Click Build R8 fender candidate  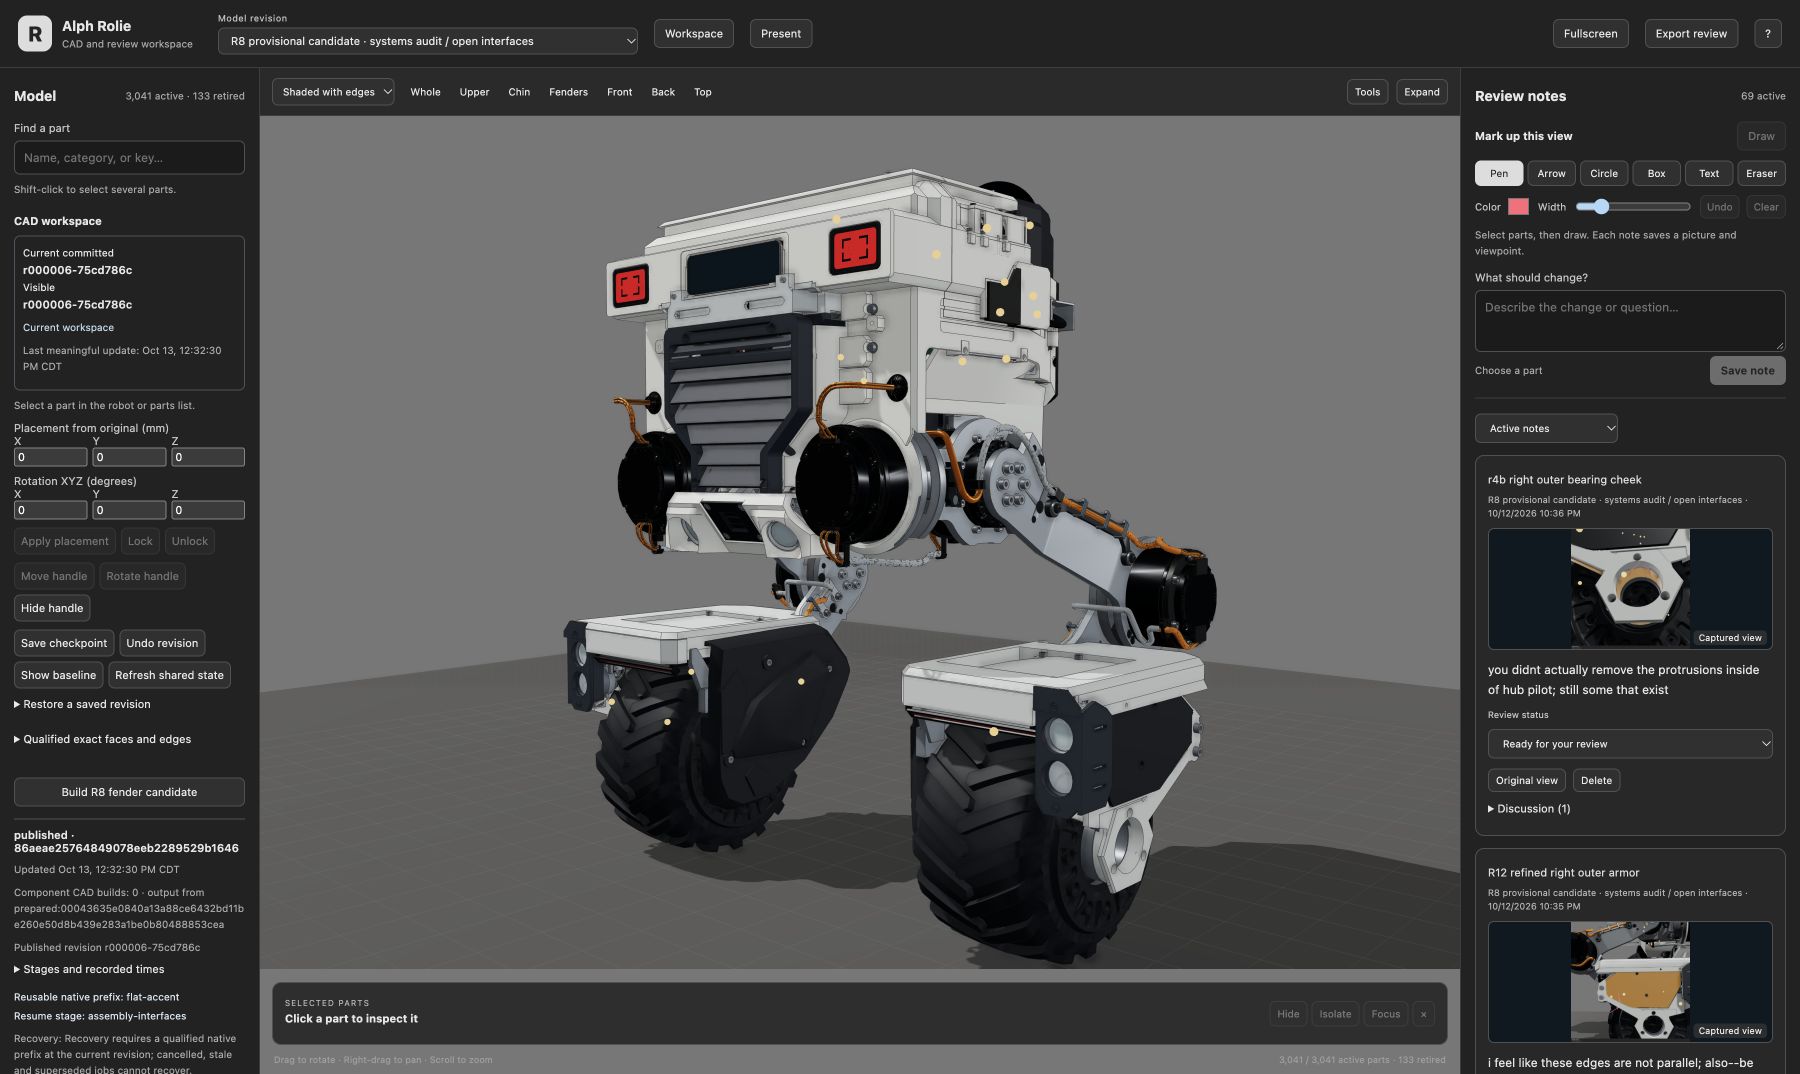tap(129, 792)
